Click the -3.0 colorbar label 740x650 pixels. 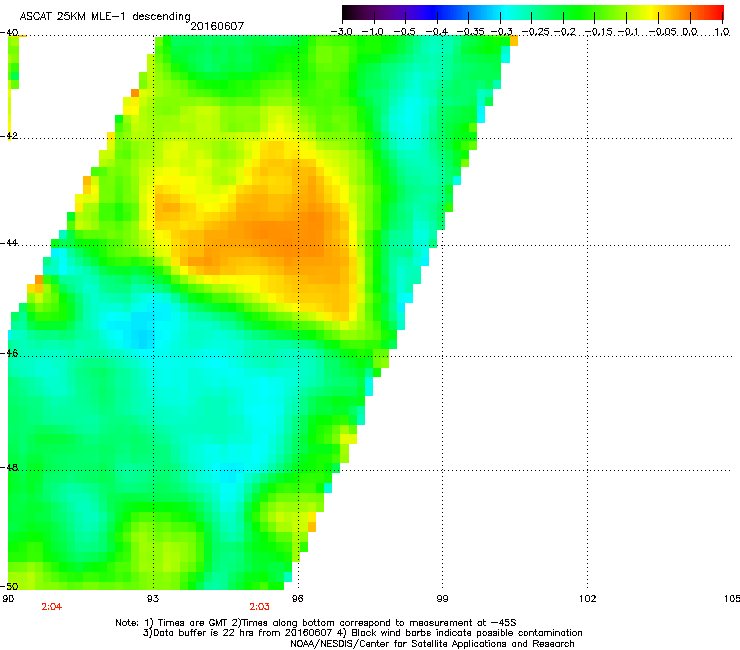[342, 32]
